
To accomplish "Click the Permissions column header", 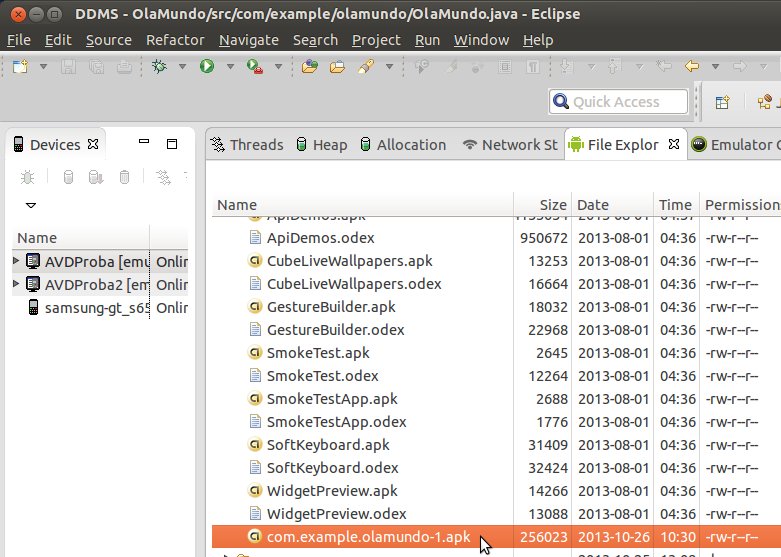I will [x=741, y=205].
